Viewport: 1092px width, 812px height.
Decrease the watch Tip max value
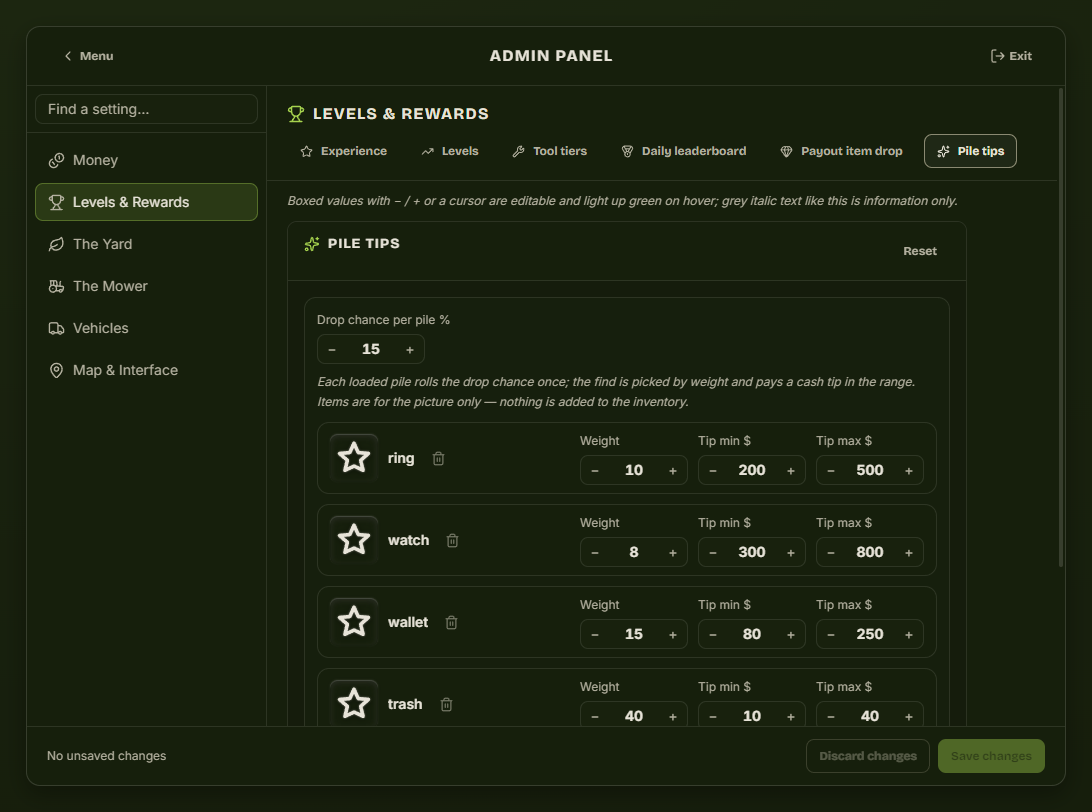coord(831,553)
